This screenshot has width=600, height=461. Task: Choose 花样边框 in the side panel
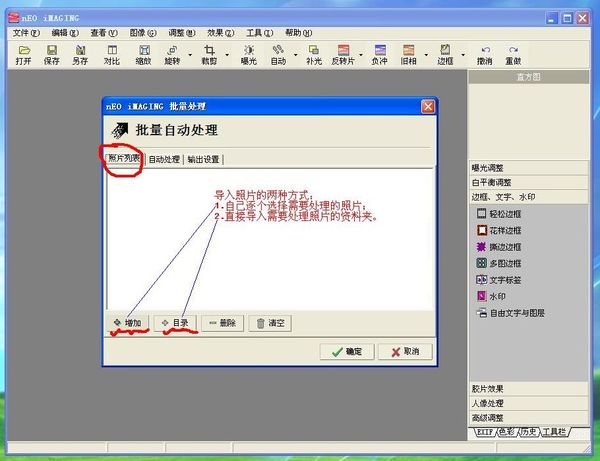(x=504, y=230)
